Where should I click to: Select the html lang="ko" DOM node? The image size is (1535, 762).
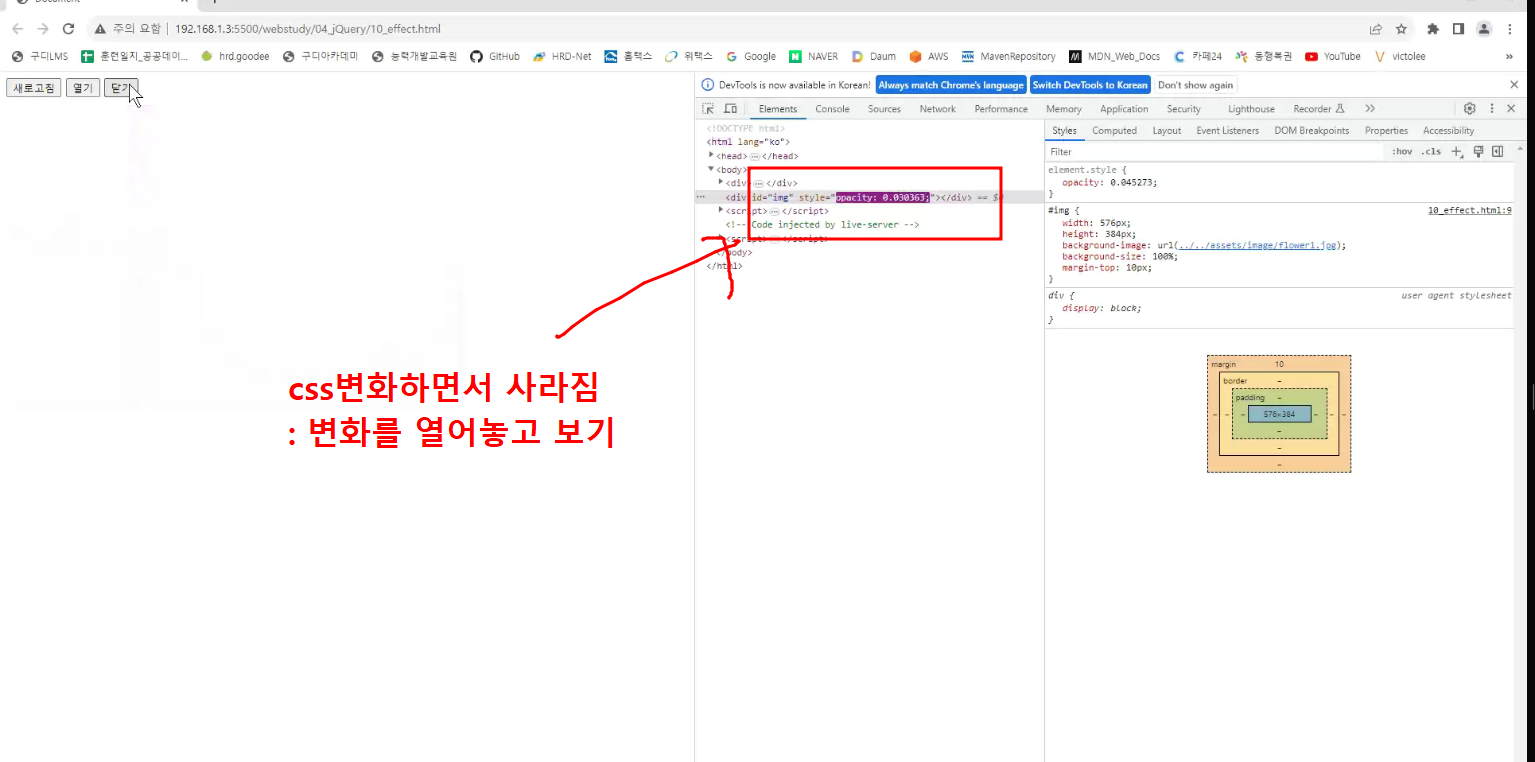(x=748, y=142)
